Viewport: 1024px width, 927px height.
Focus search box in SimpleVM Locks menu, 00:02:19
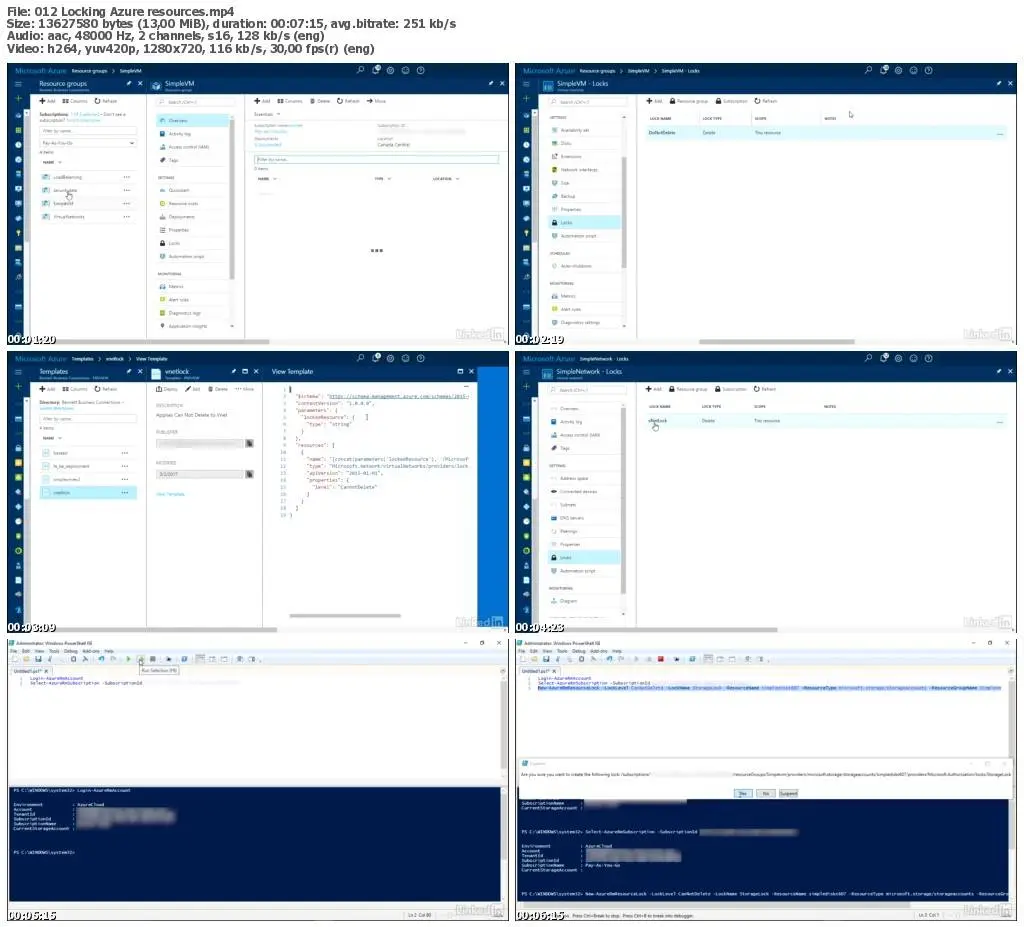click(x=586, y=102)
